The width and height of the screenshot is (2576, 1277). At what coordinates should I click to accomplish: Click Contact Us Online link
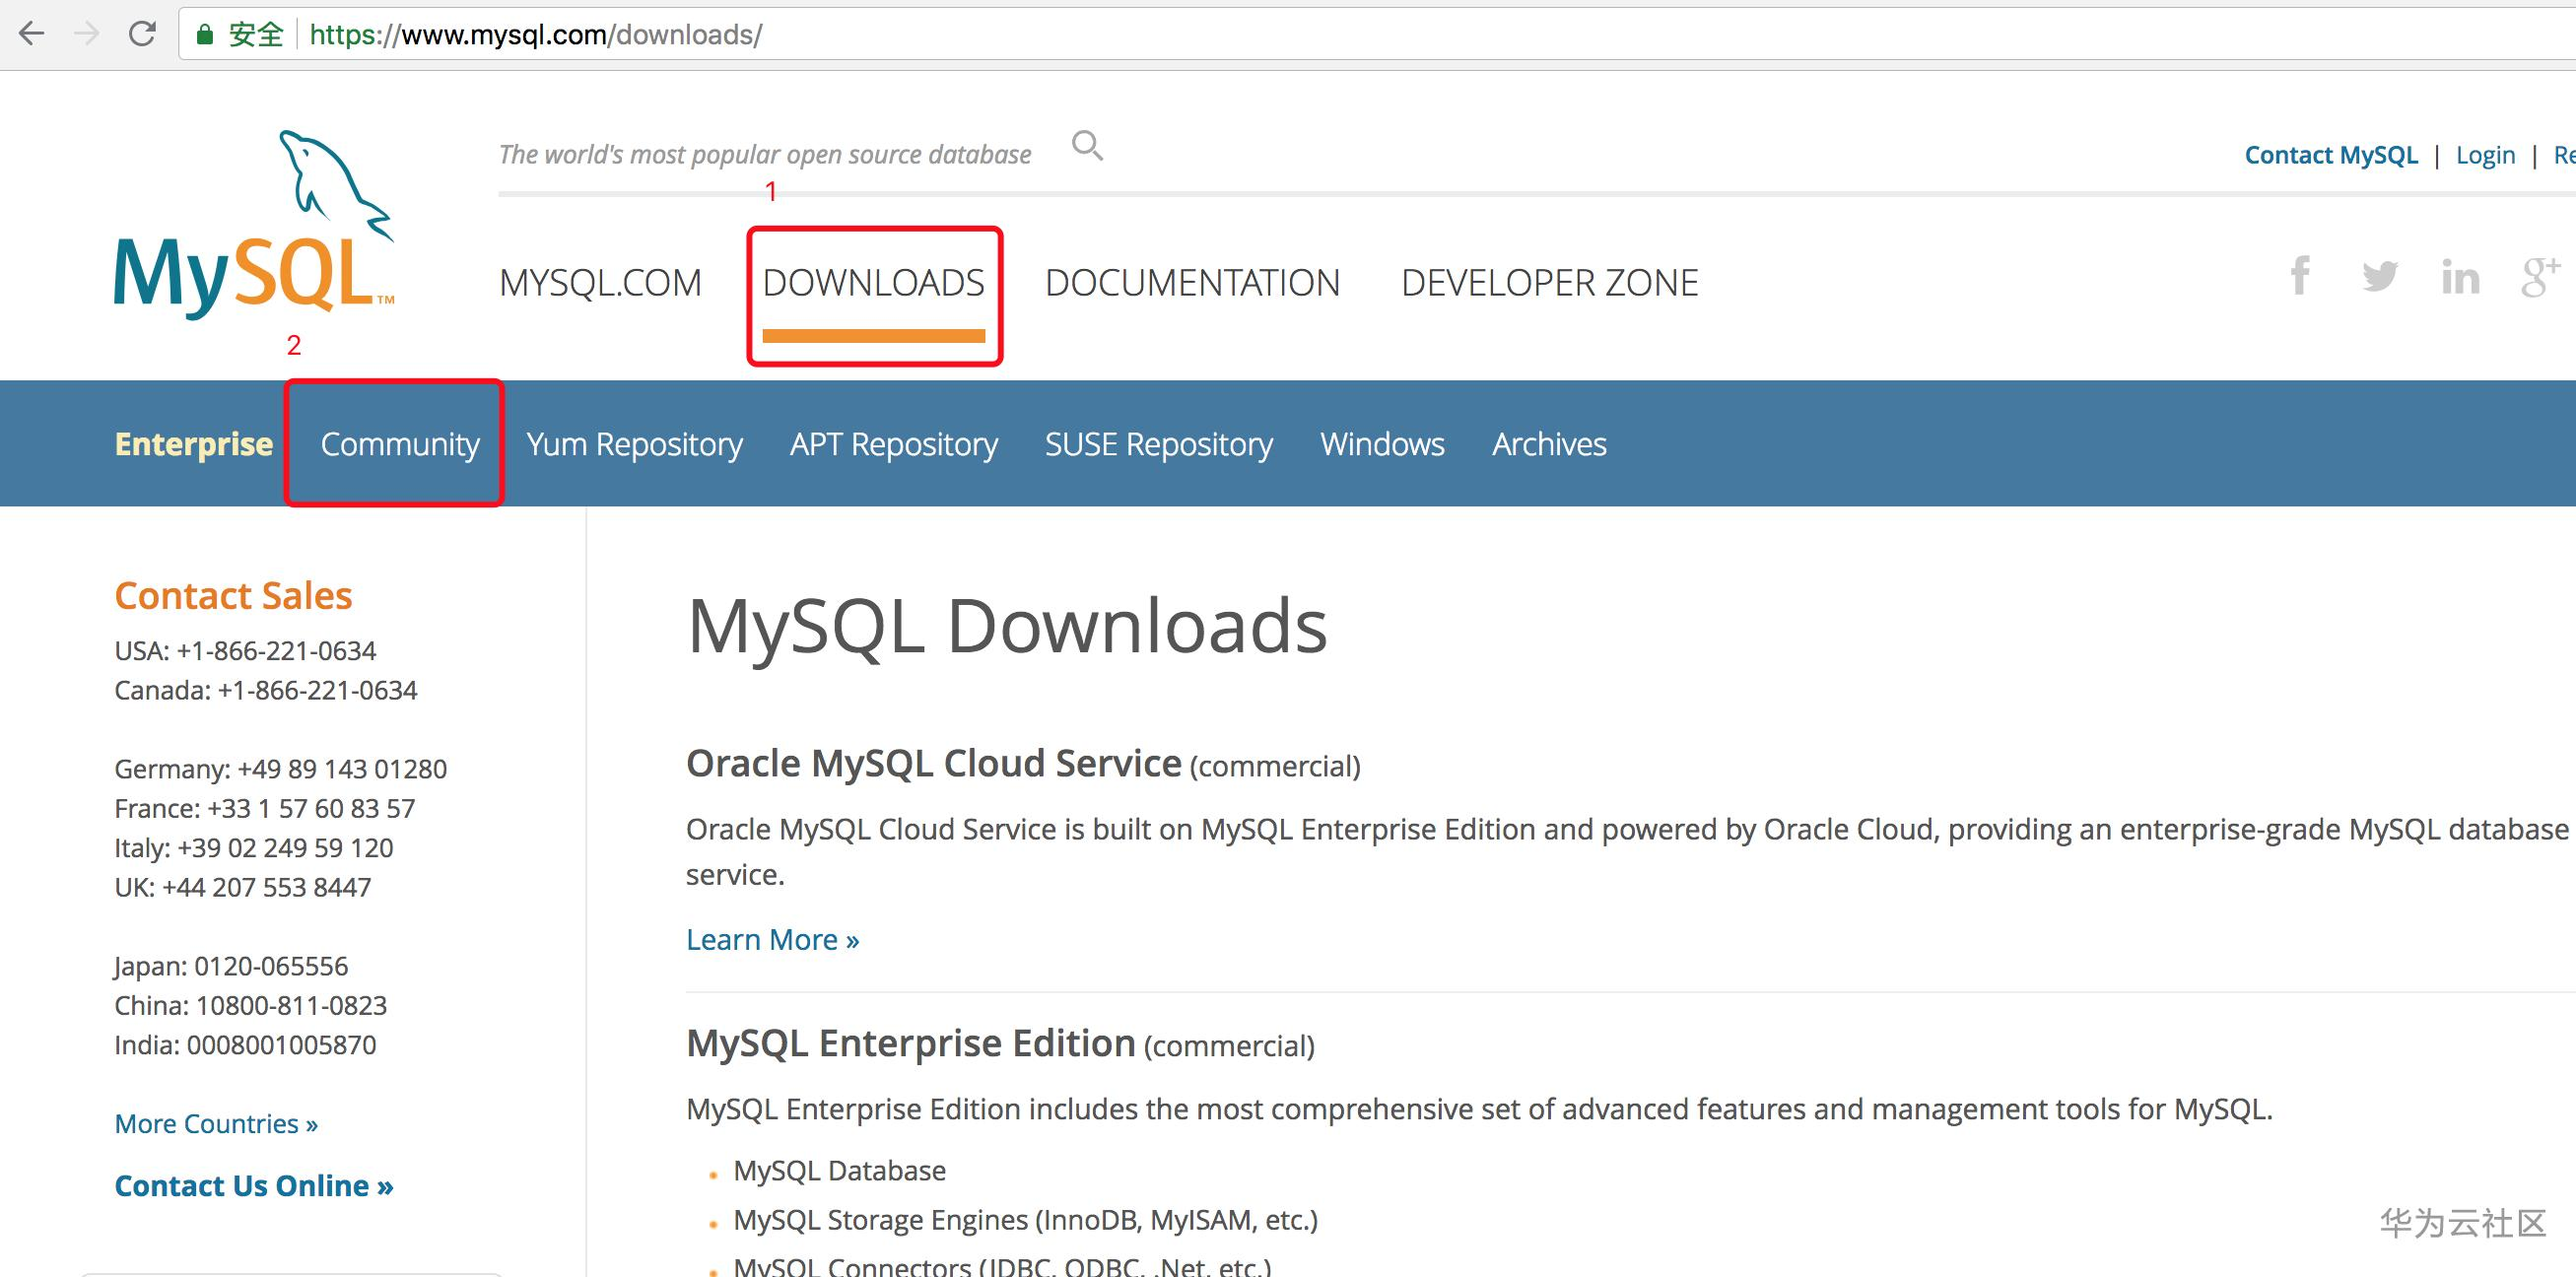[253, 1186]
